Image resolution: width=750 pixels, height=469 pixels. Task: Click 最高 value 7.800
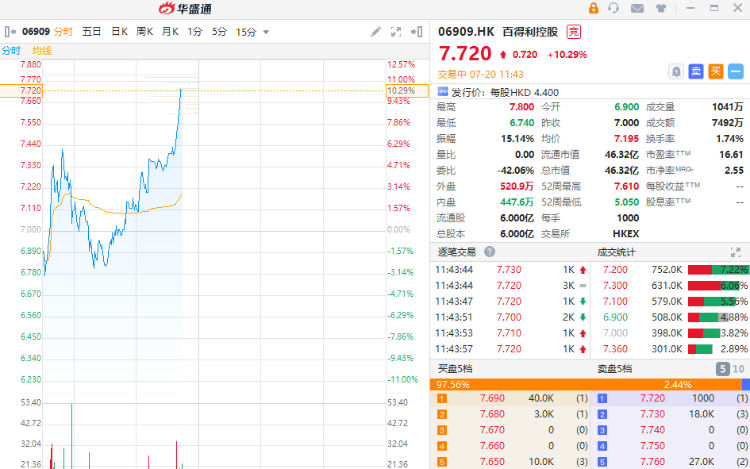(x=521, y=107)
